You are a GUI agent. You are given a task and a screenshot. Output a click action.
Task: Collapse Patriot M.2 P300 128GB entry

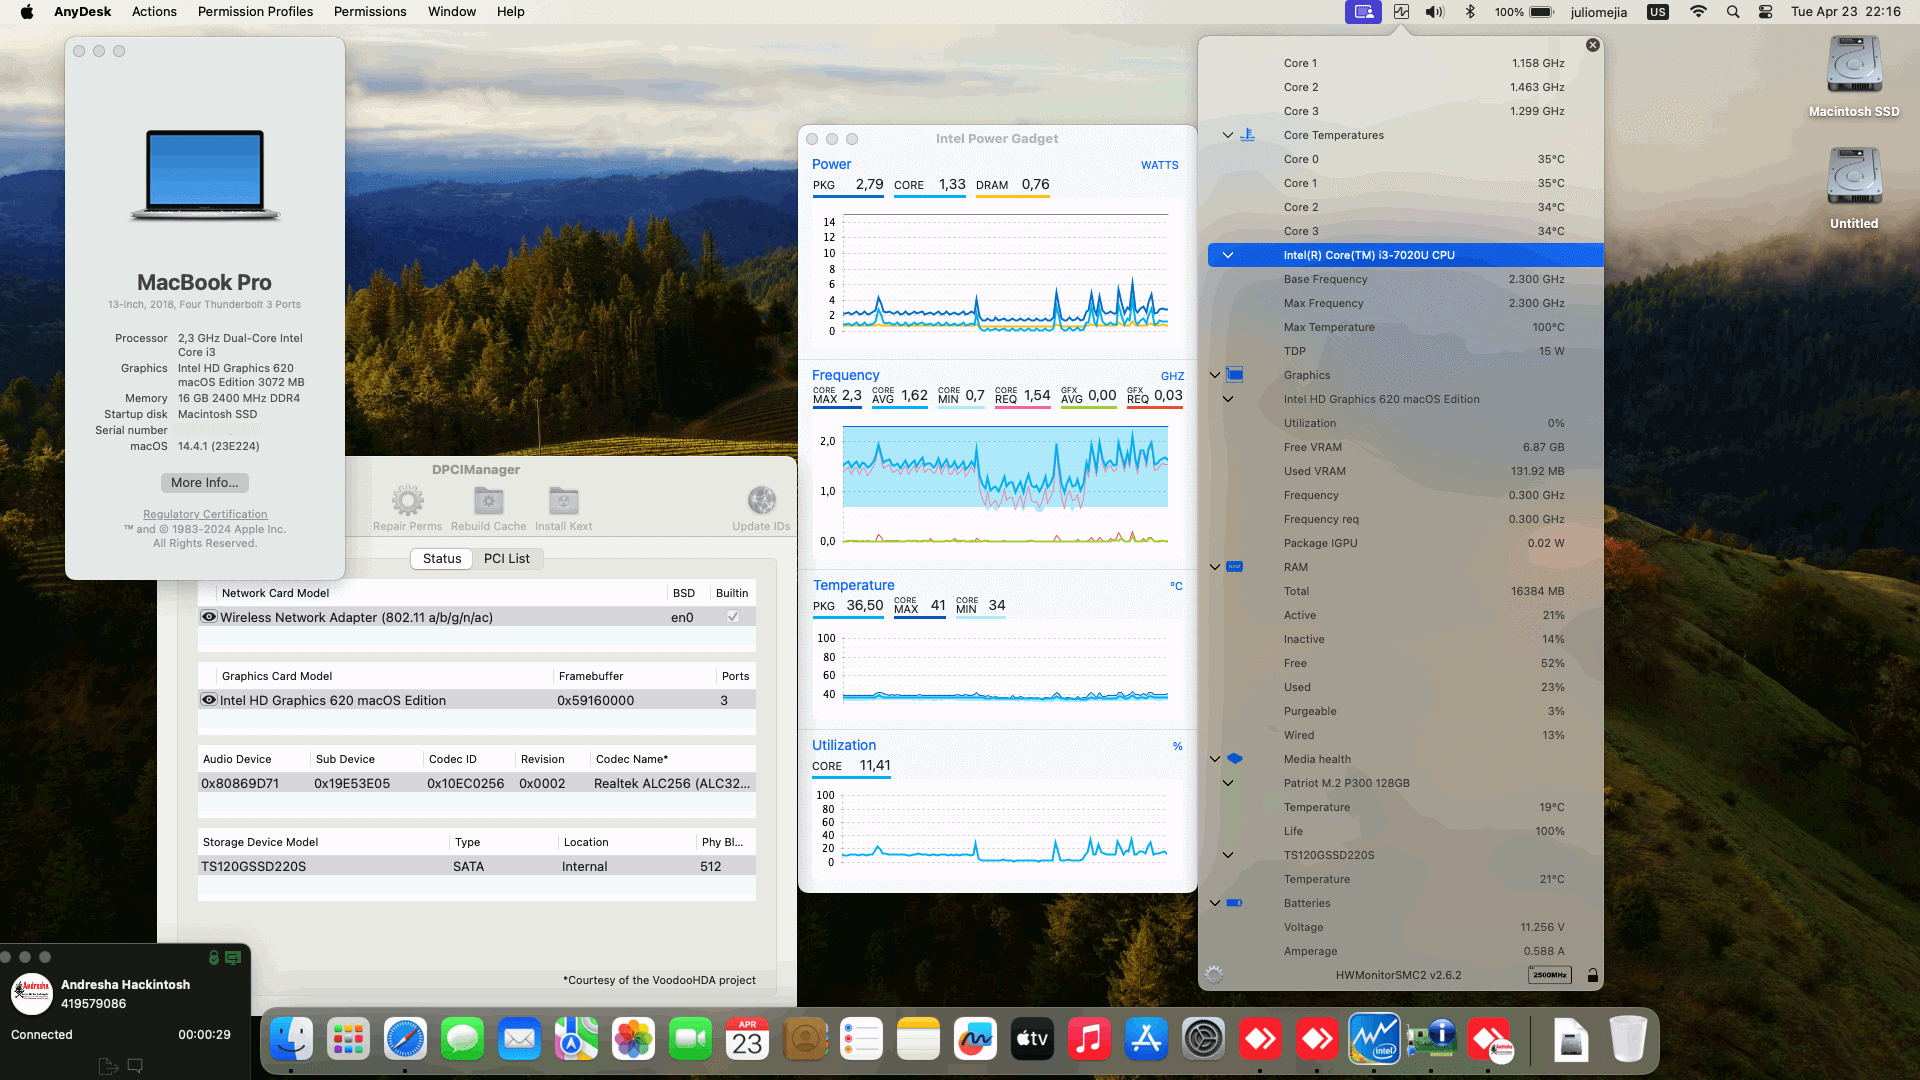[1228, 783]
